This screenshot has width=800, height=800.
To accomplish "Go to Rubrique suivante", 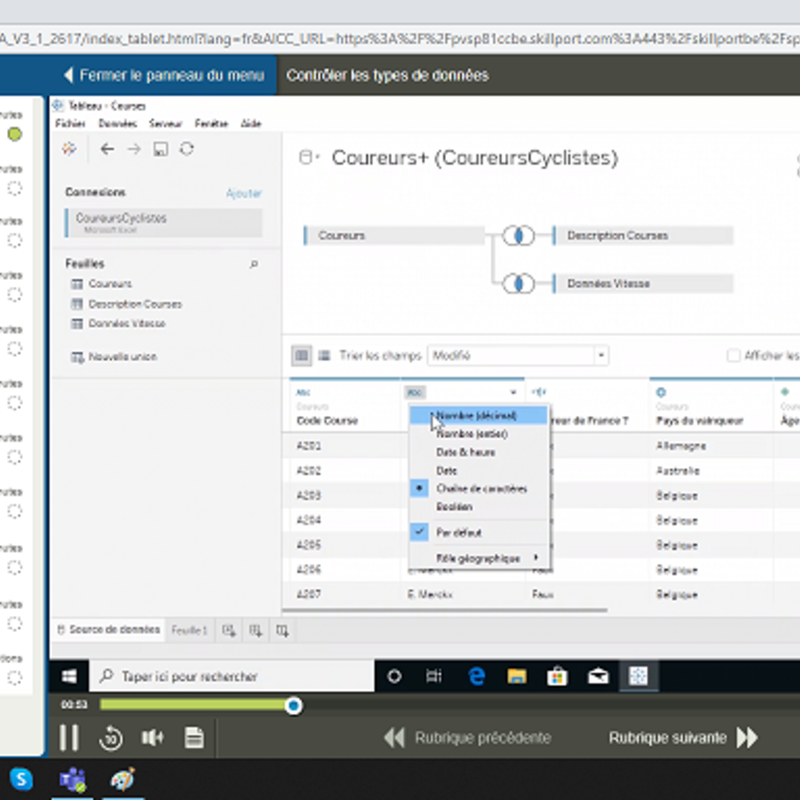I will click(683, 738).
